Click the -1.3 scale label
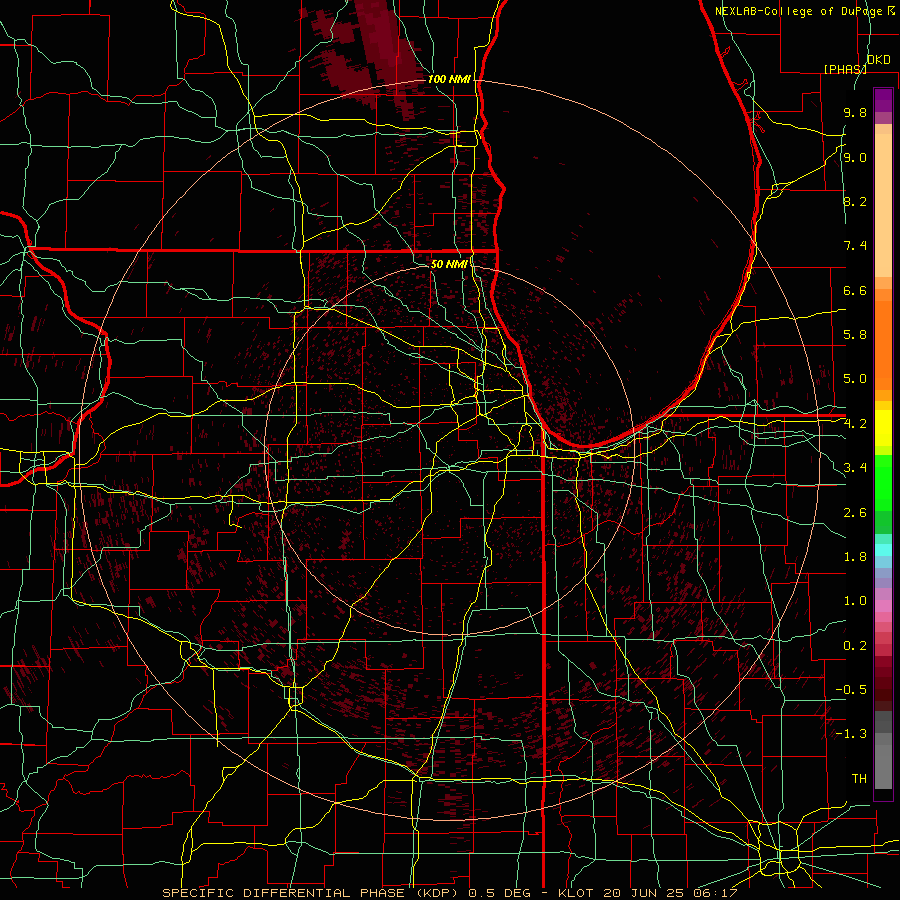This screenshot has height=900, width=900. tap(851, 734)
